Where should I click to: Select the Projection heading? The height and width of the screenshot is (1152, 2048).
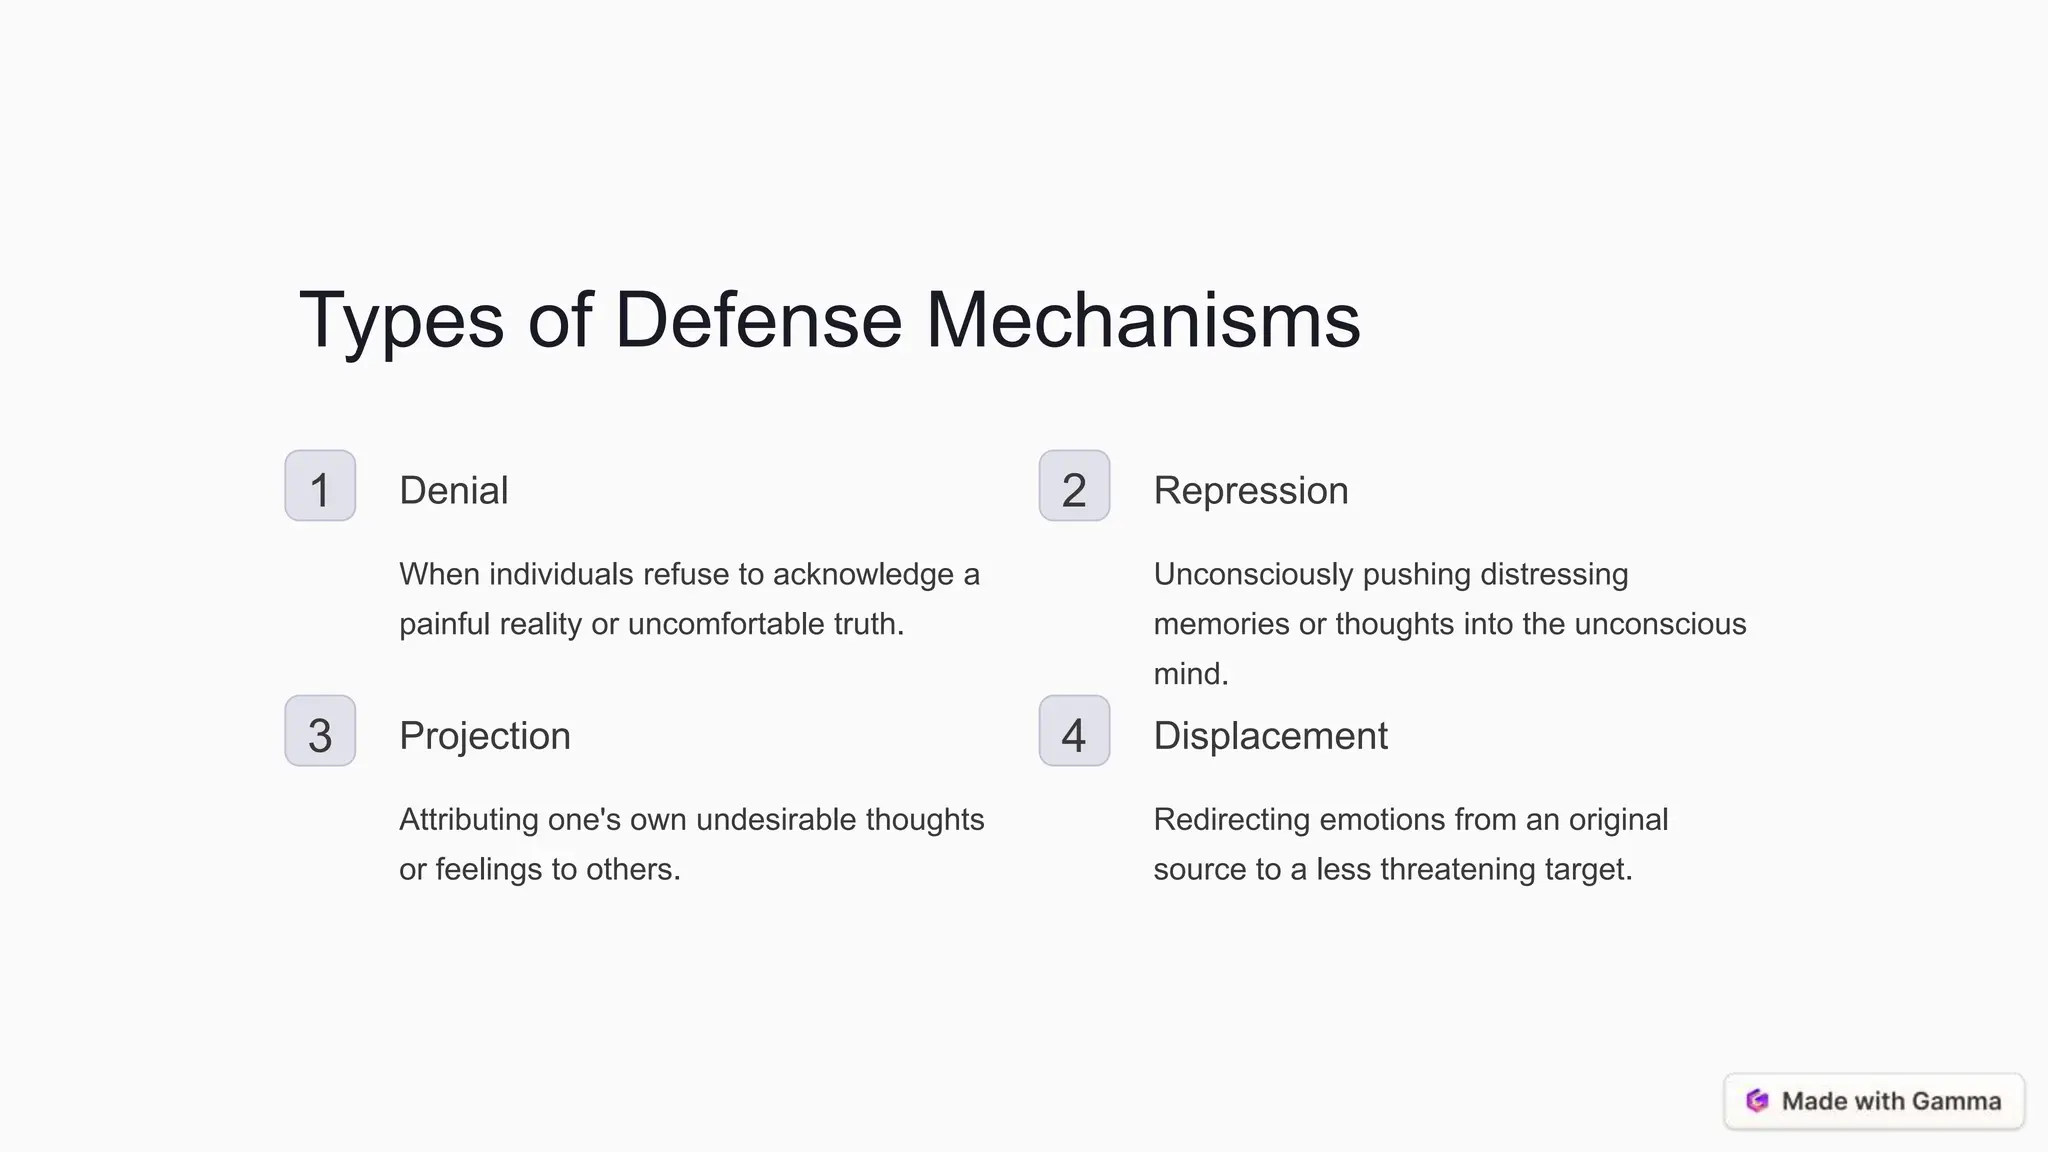484,736
